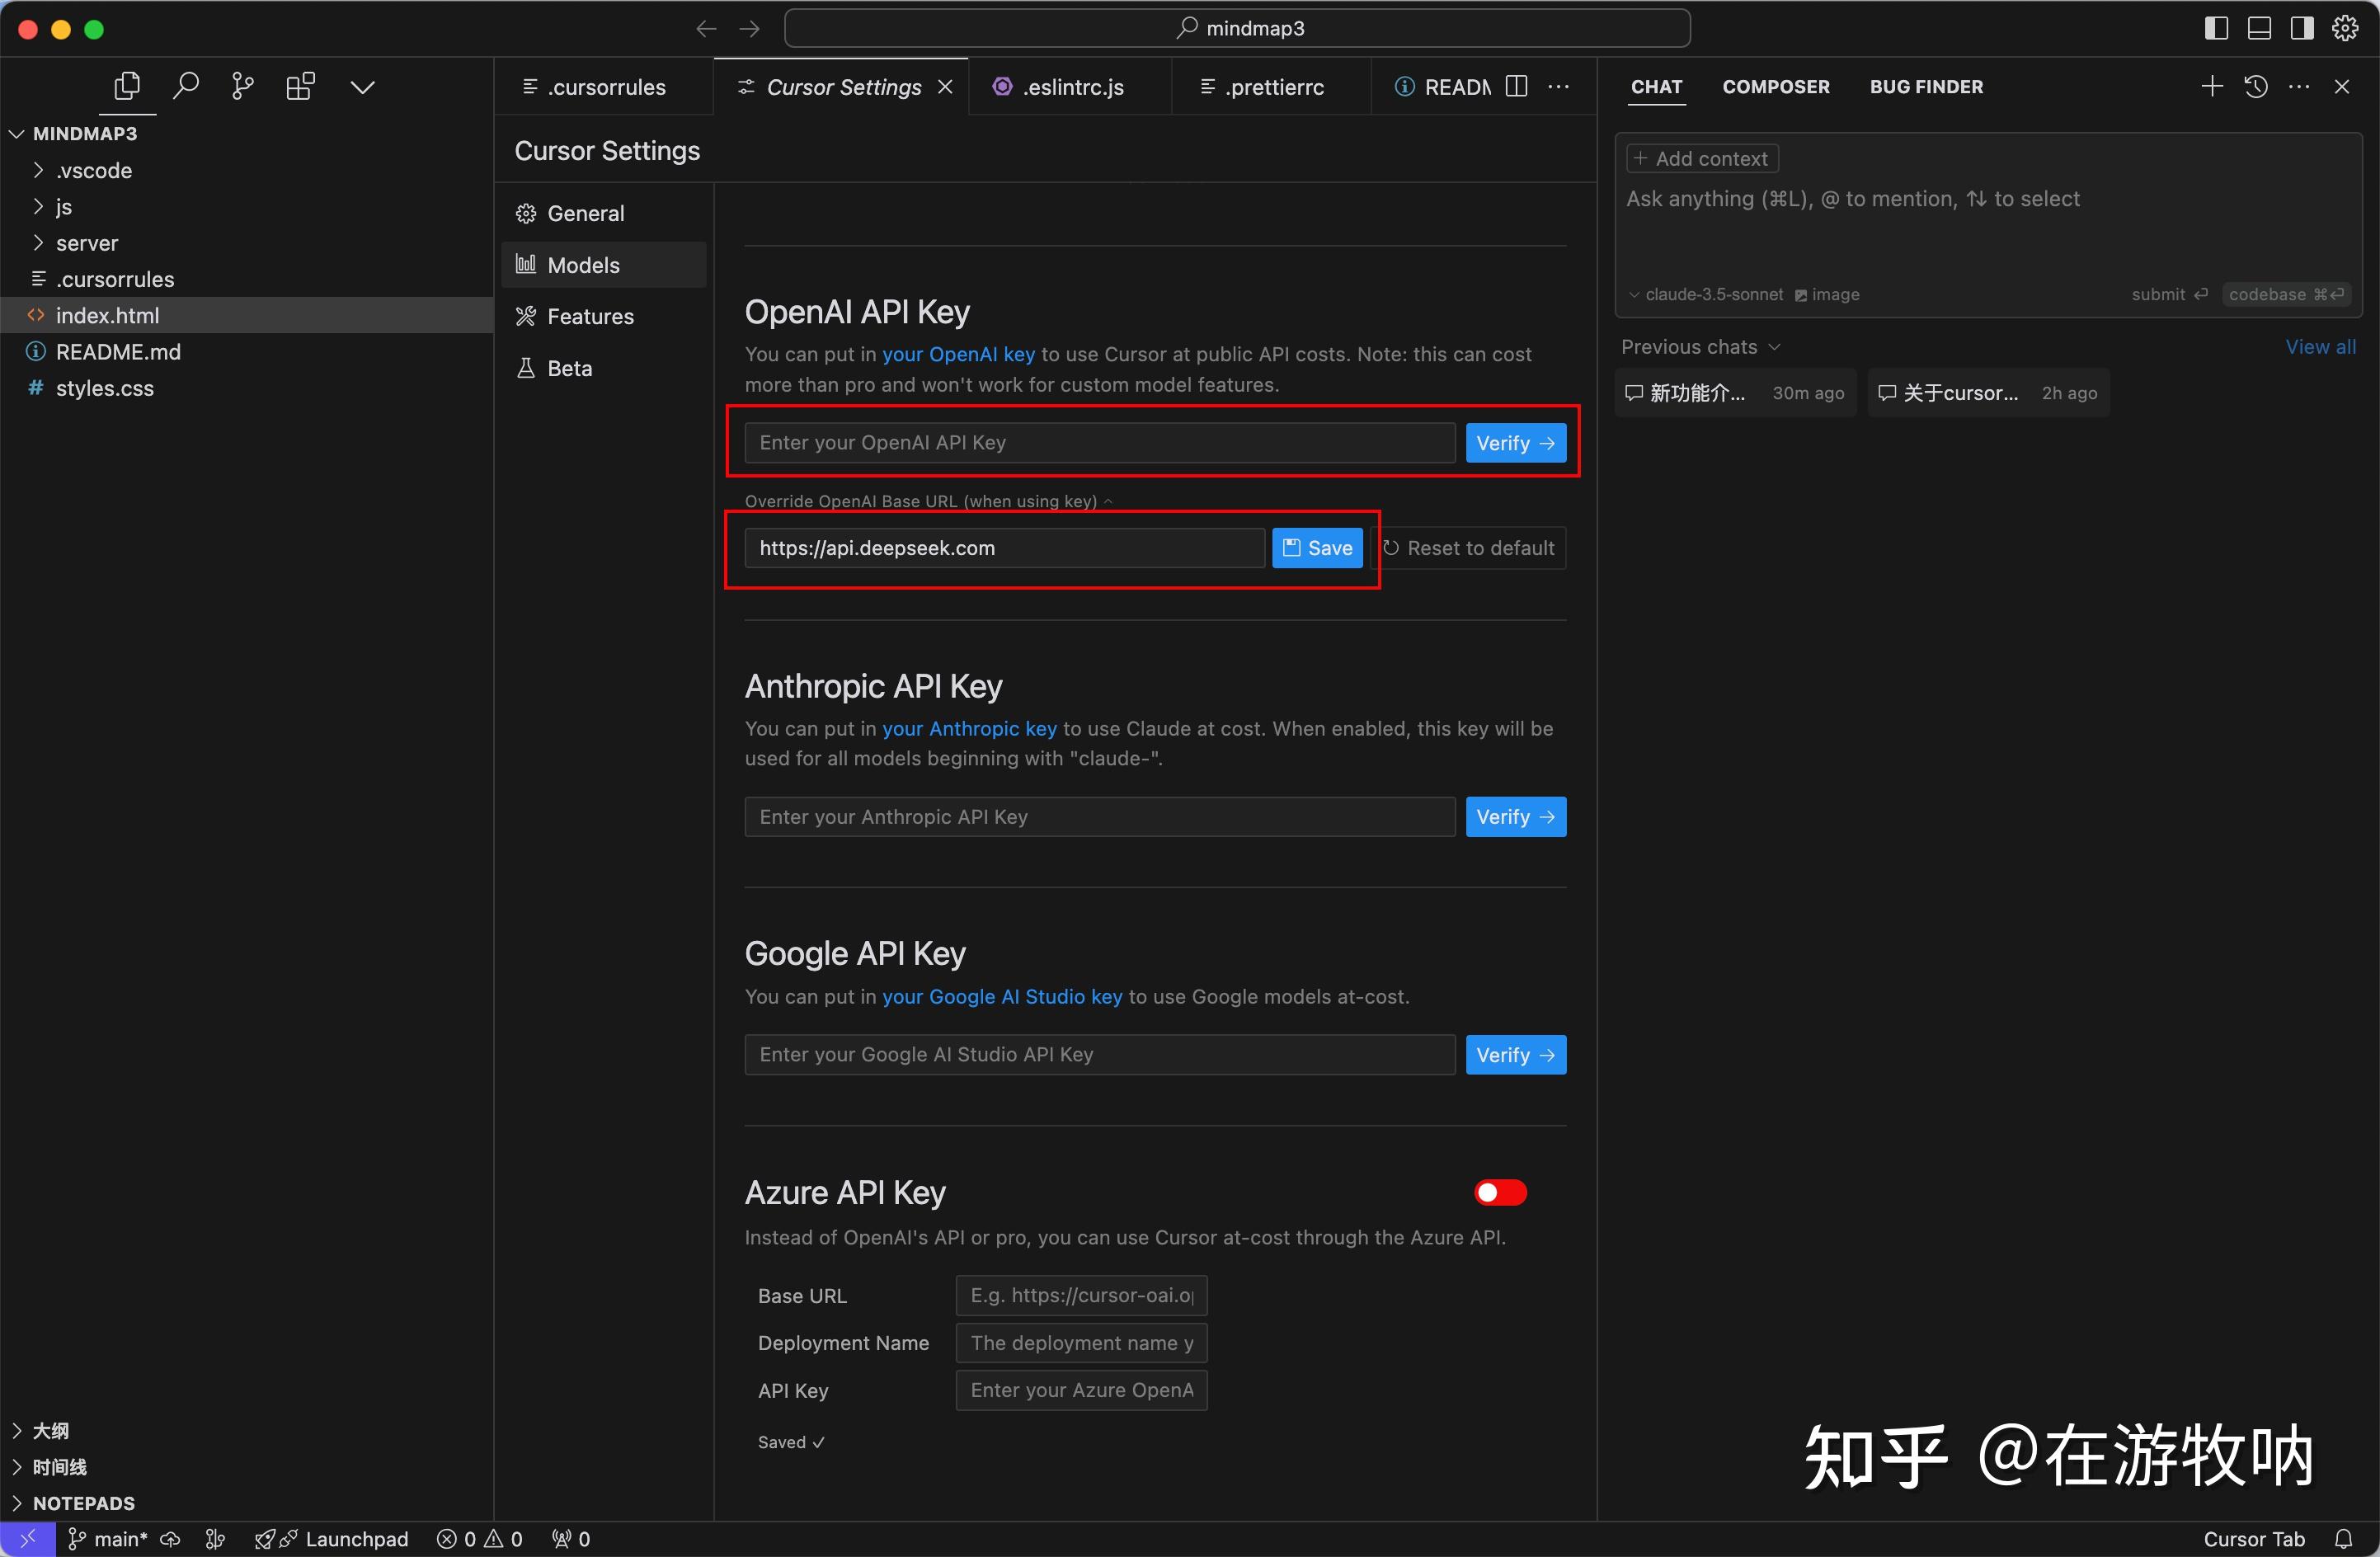Open the Extensions view icon

(300, 87)
